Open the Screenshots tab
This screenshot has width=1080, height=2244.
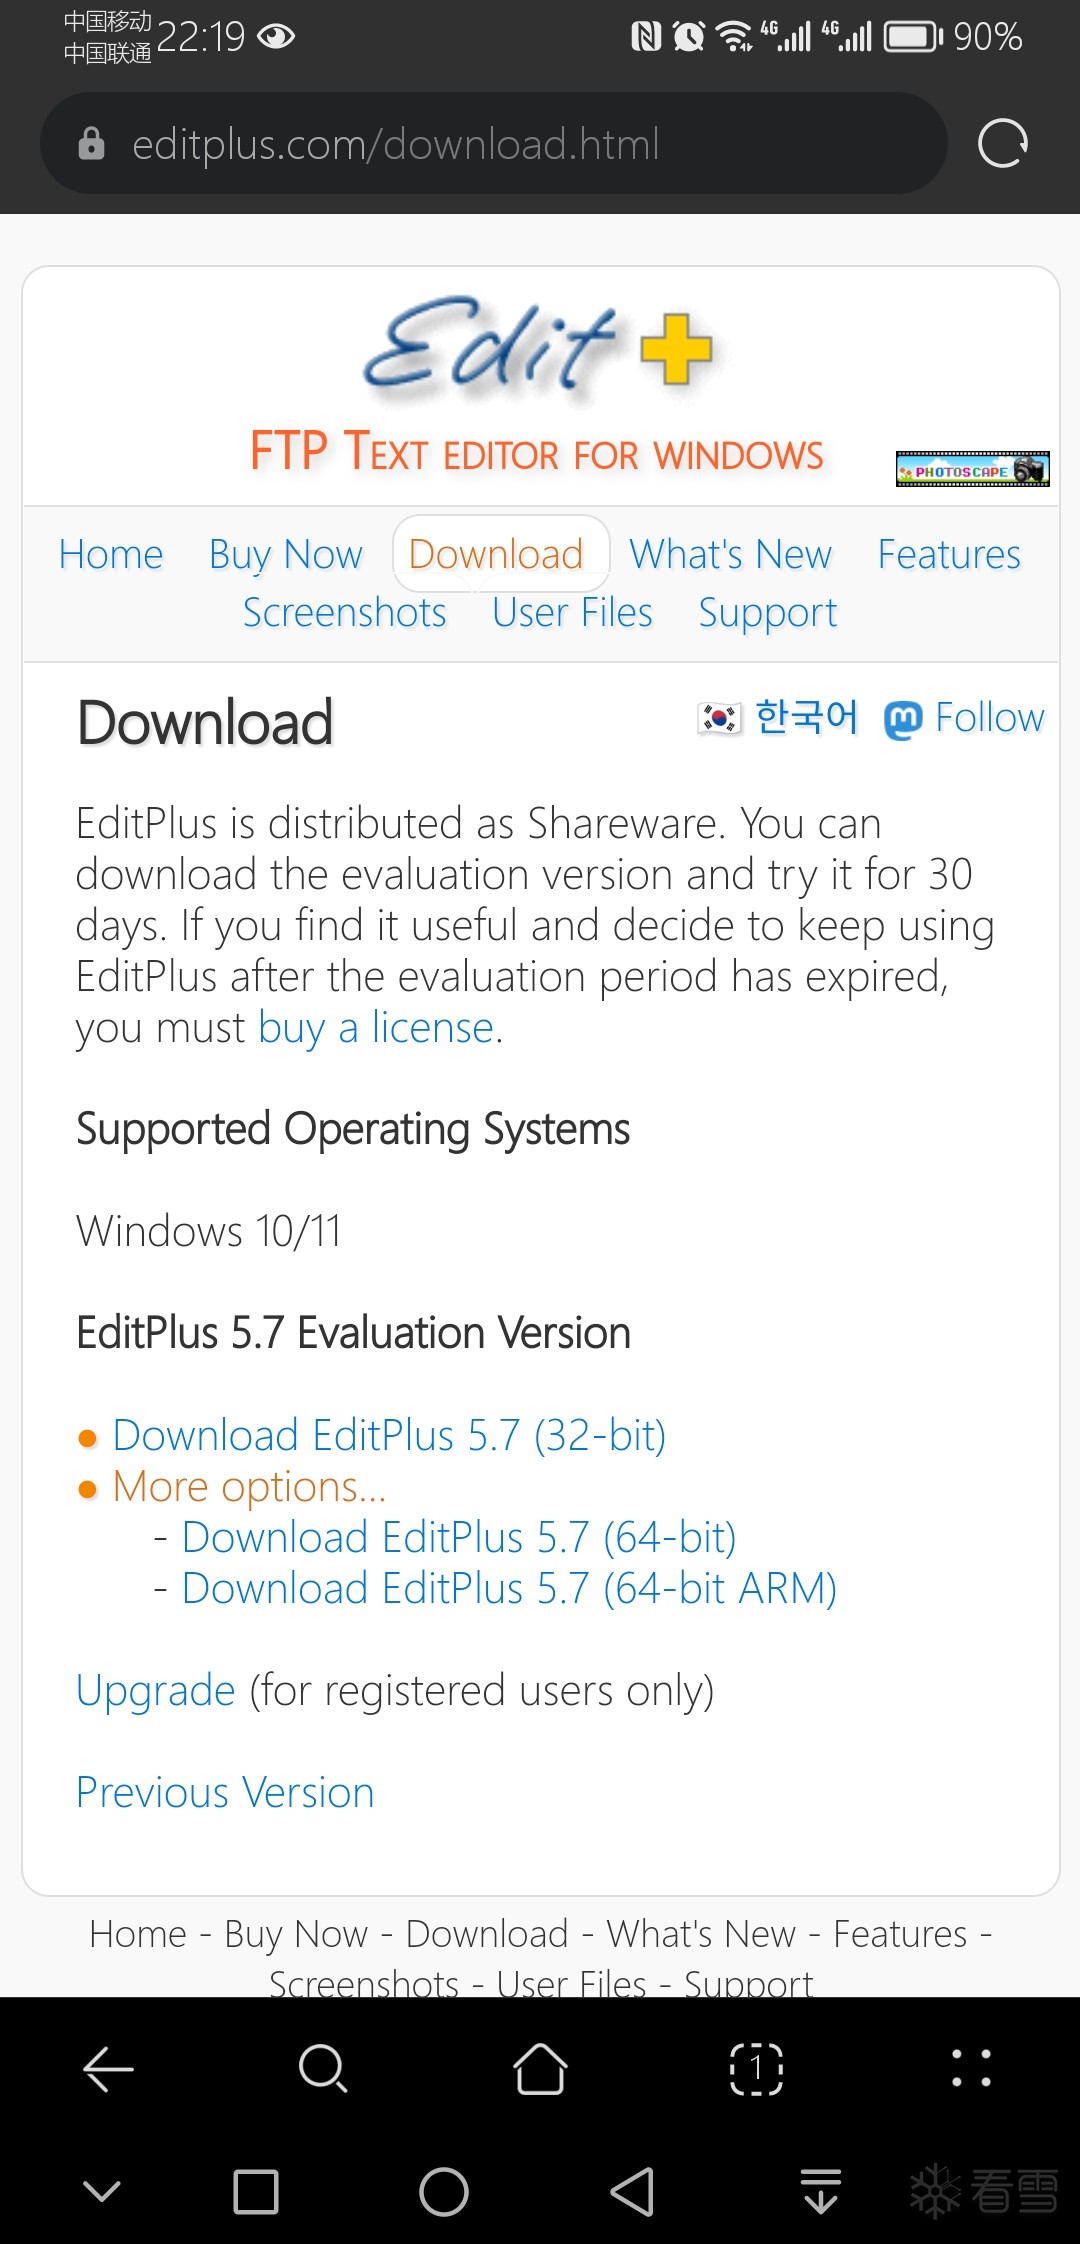[x=344, y=612]
